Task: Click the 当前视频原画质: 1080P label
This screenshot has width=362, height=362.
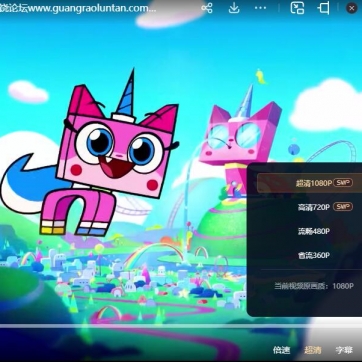Action: 314,286
